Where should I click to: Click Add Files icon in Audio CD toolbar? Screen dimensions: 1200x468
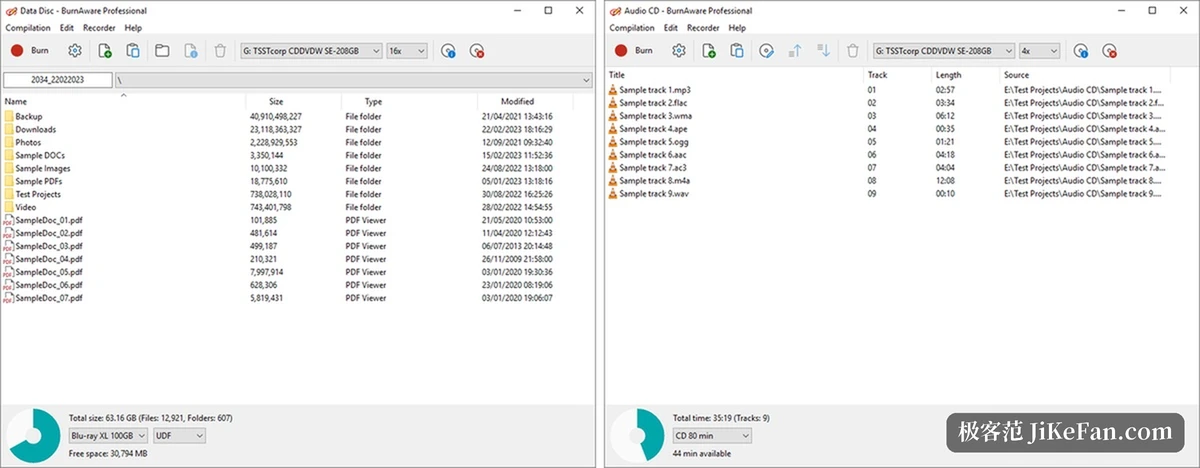pyautogui.click(x=709, y=50)
